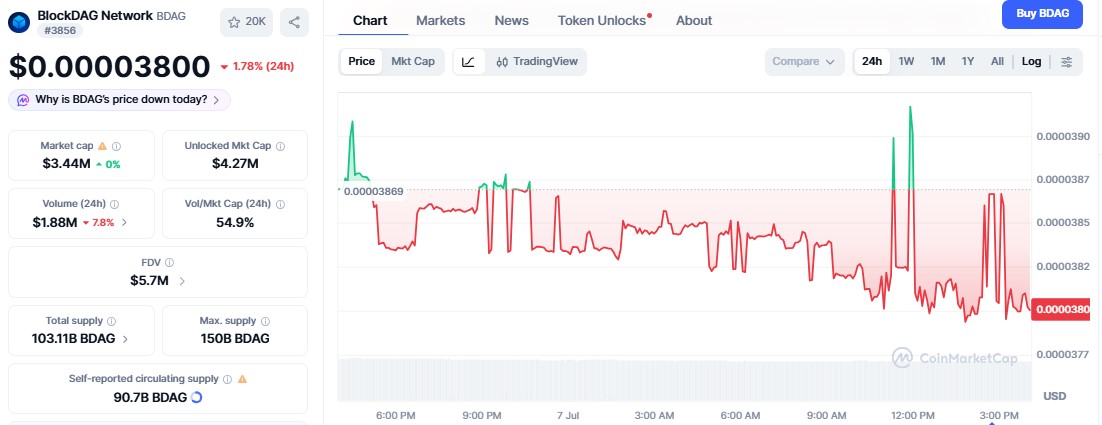The image size is (1102, 425).
Task: Click the volume bars strip below the chart
Action: point(684,379)
